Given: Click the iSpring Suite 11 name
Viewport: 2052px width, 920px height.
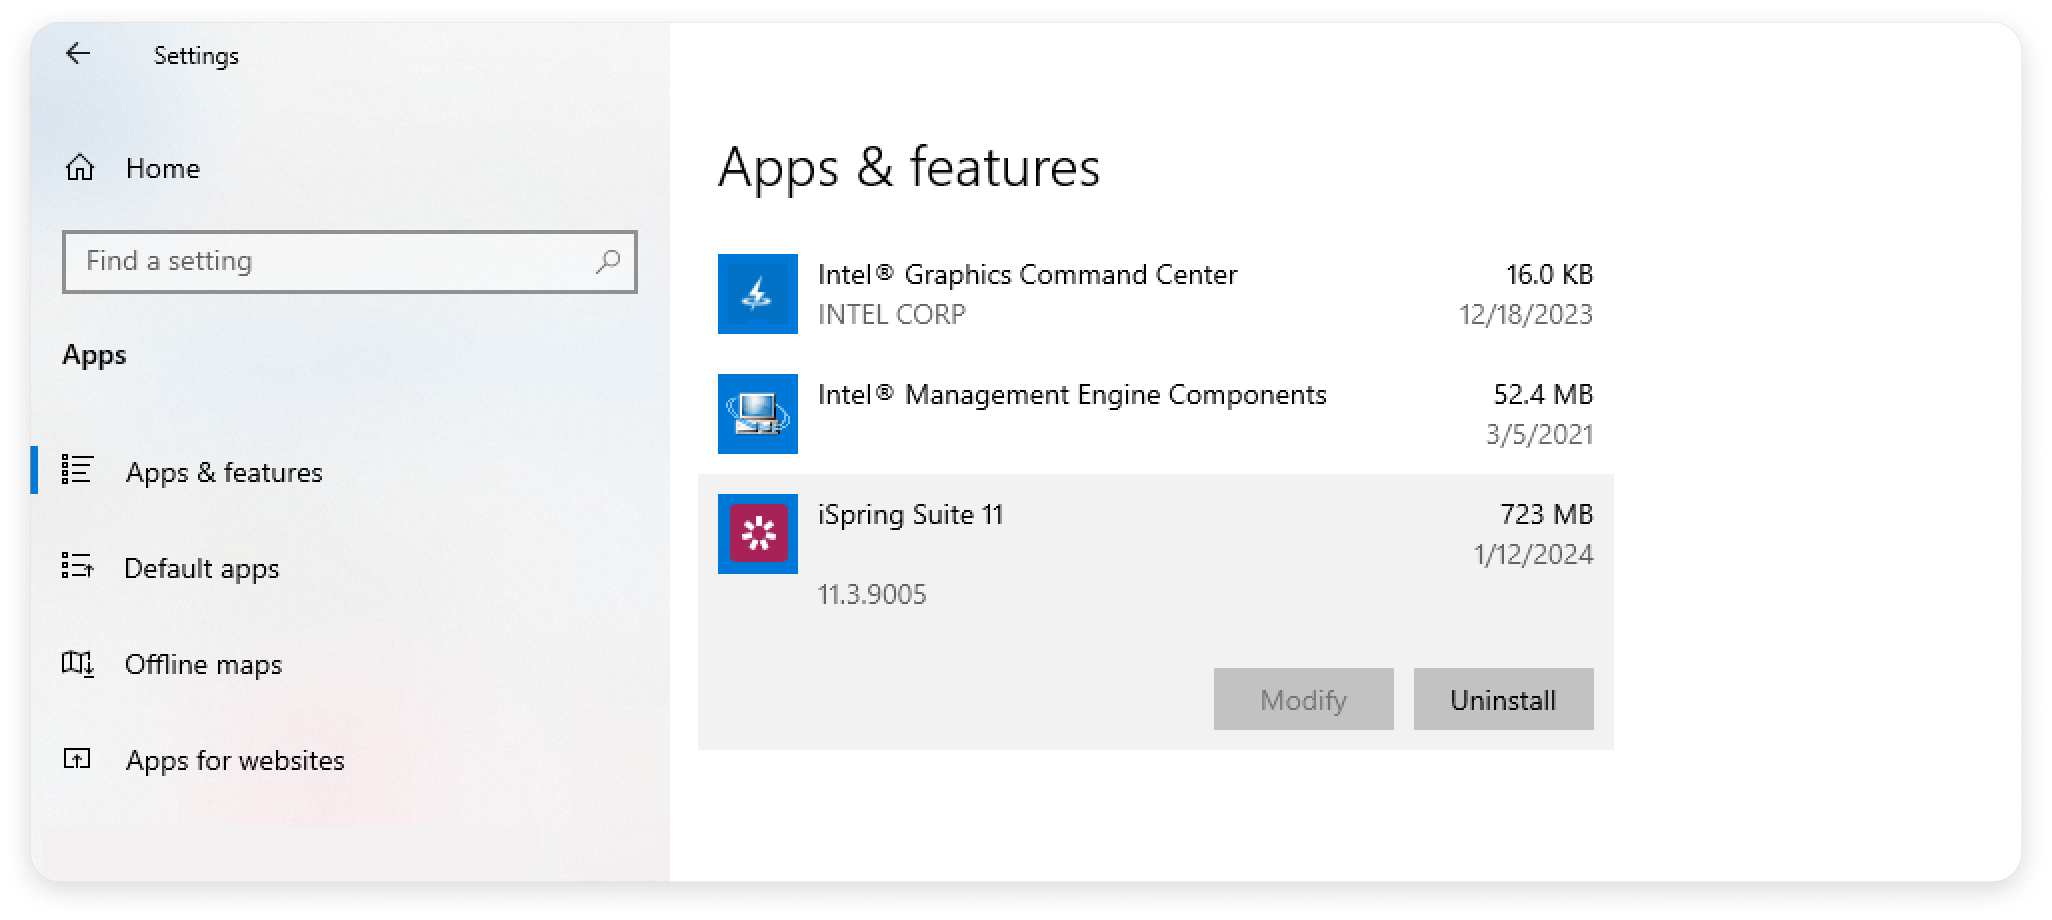Looking at the screenshot, I should pos(910,514).
